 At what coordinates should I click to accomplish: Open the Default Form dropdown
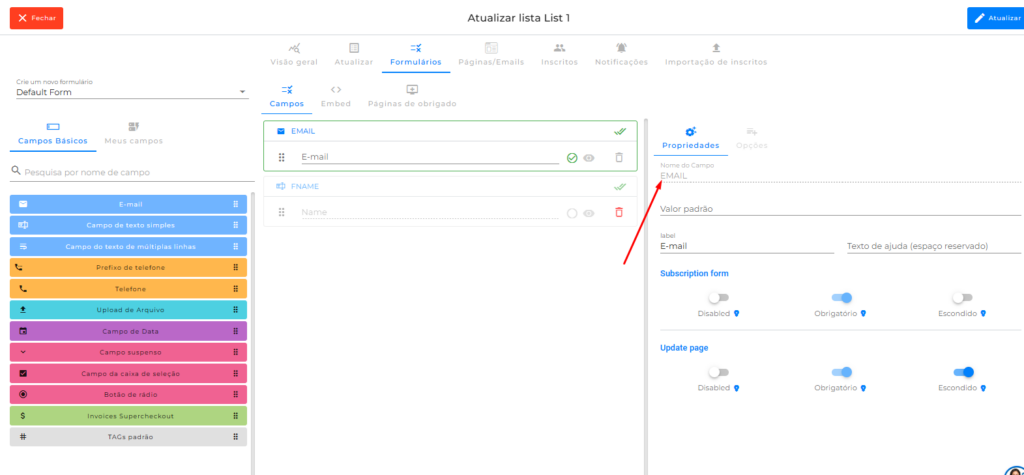(x=130, y=92)
